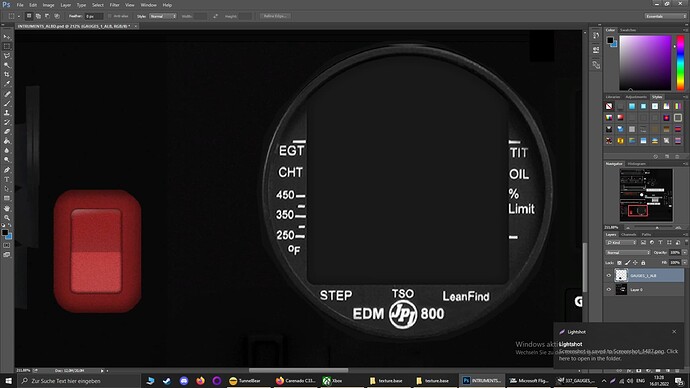Select the Paint Bucket tool
The image size is (690, 388).
[x=7, y=141]
